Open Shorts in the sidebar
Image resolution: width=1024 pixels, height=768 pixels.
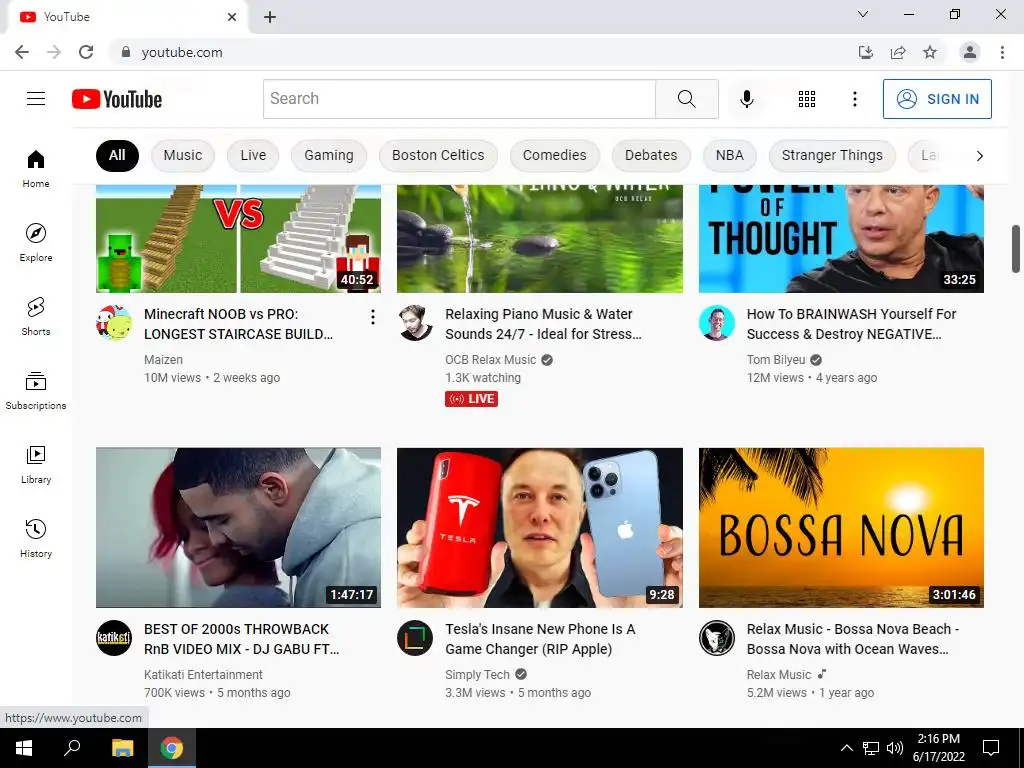click(36, 316)
